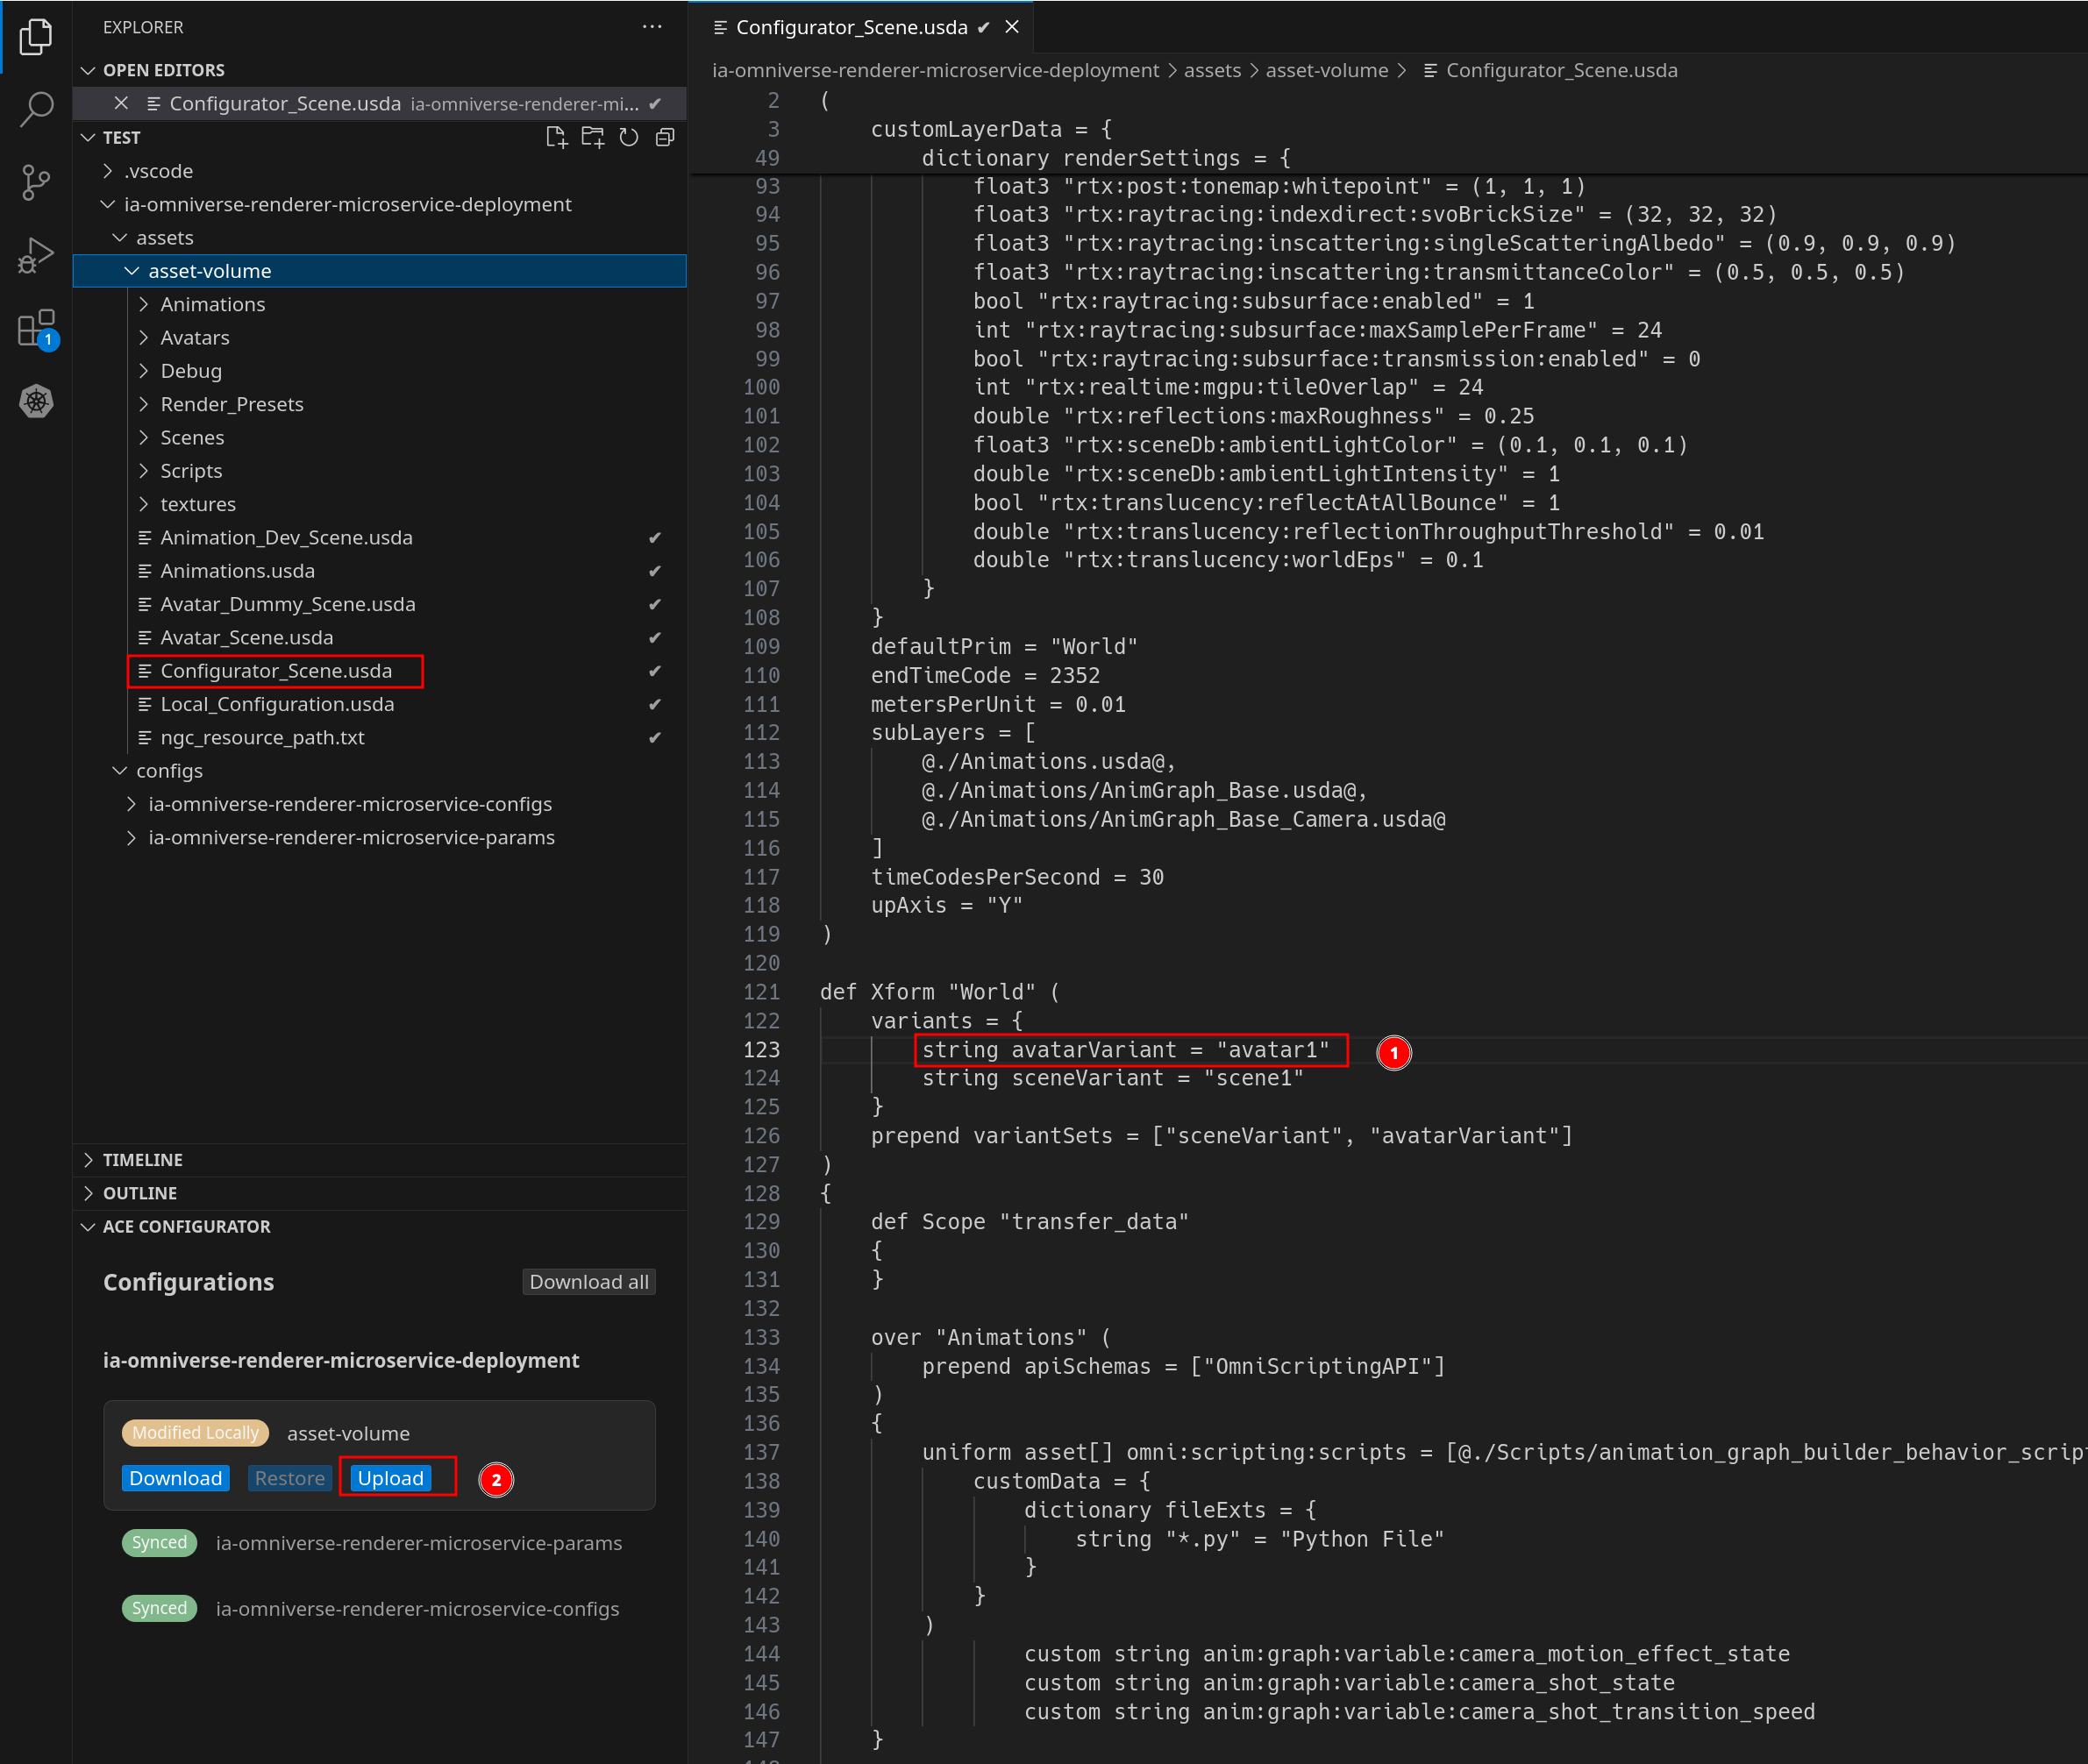2088x1764 pixels.
Task: Open the Kubernetes helm icon in activity bar
Action: [36, 401]
